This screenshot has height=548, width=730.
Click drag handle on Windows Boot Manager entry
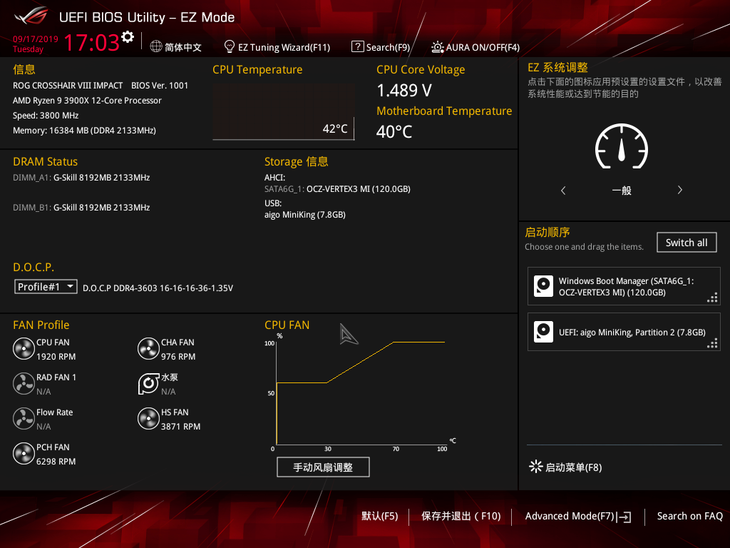[x=712, y=298]
